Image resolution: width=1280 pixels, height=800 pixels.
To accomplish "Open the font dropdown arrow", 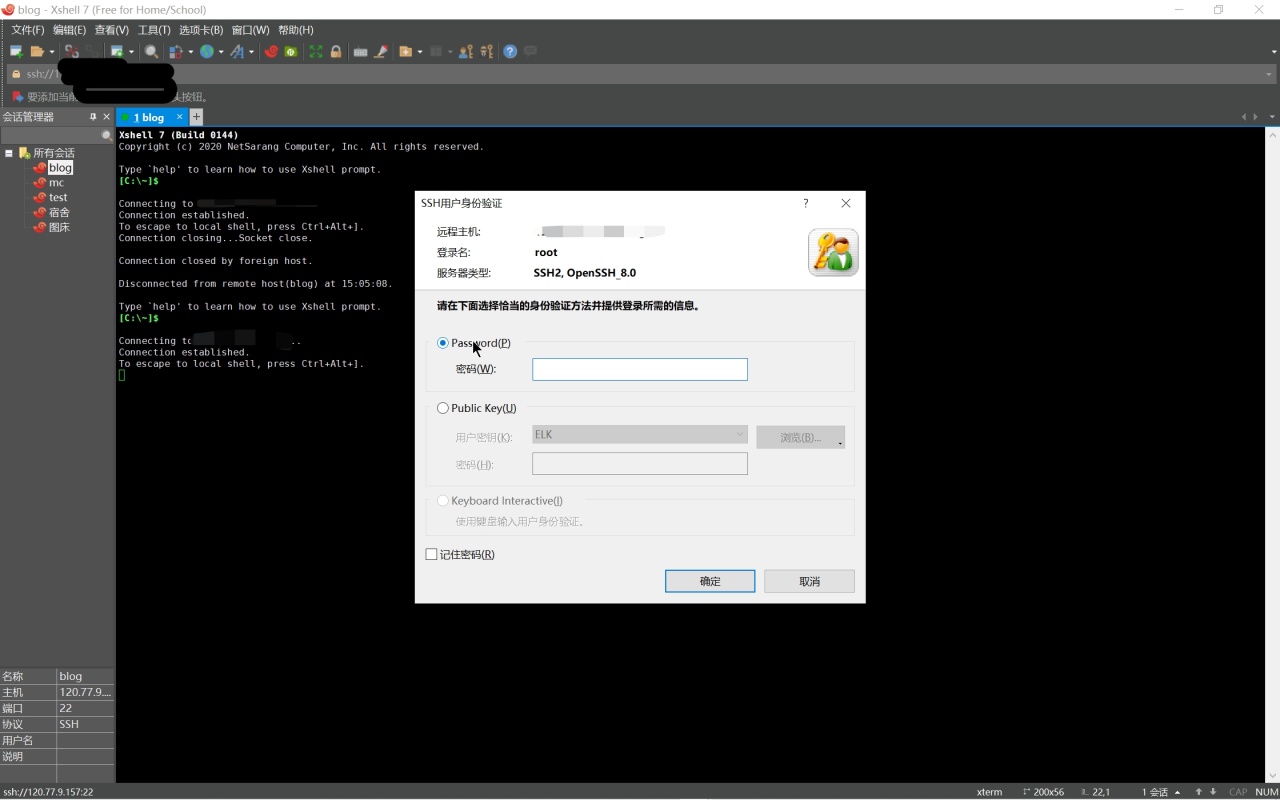I will coord(251,52).
